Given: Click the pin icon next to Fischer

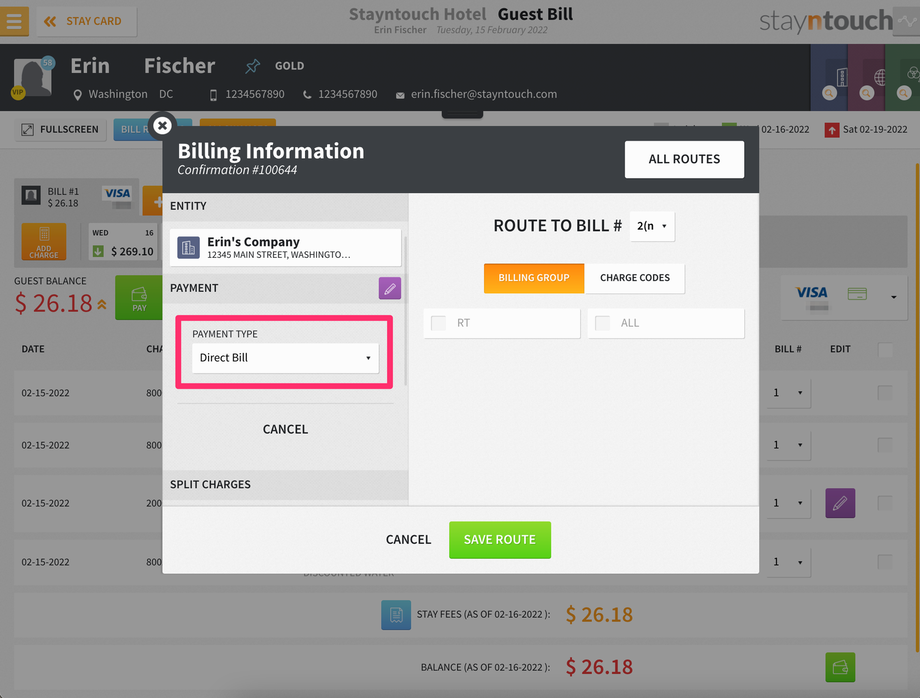Looking at the screenshot, I should [x=252, y=66].
